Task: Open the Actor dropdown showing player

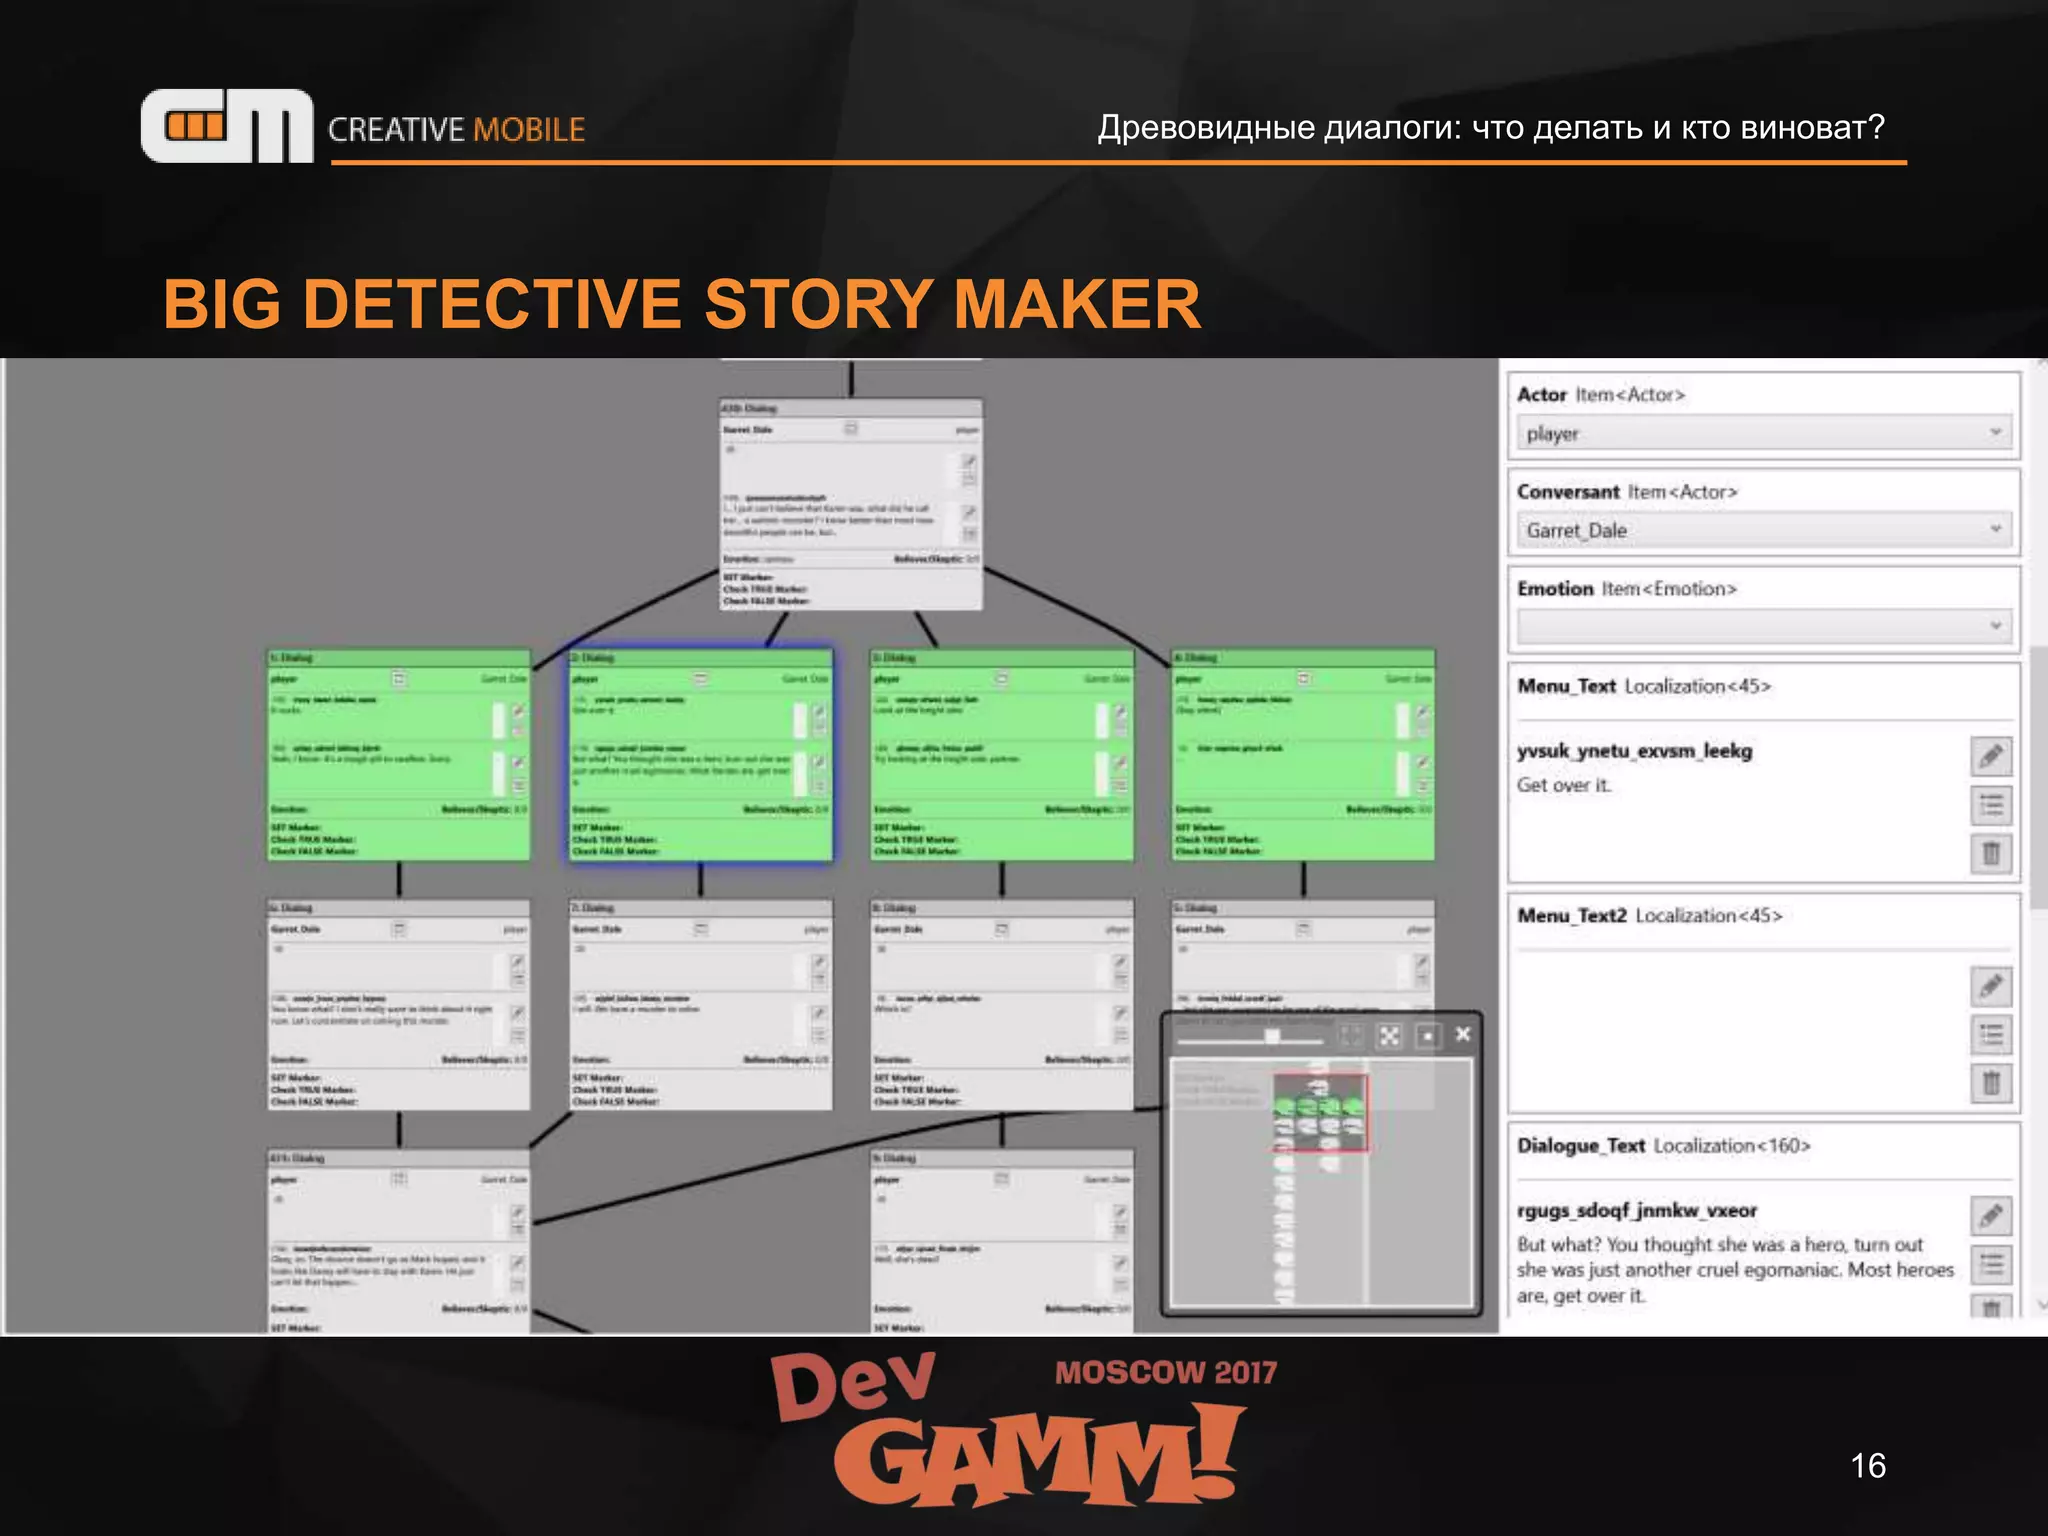Action: click(1764, 433)
